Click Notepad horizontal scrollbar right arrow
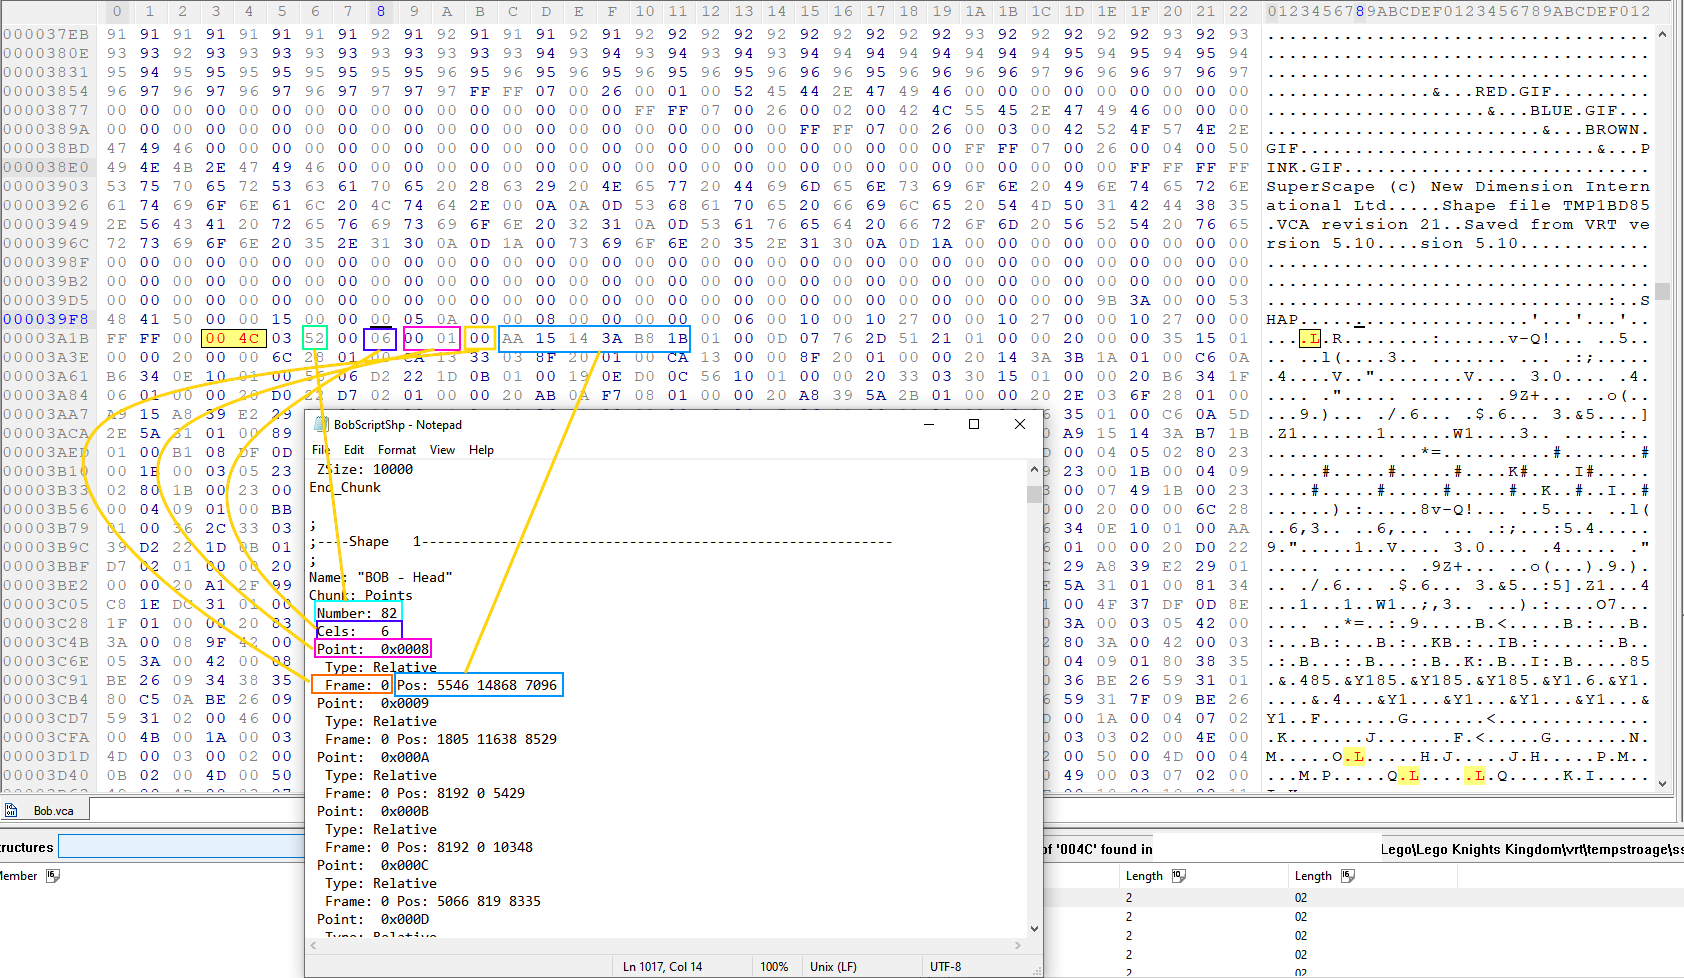 (x=1018, y=945)
